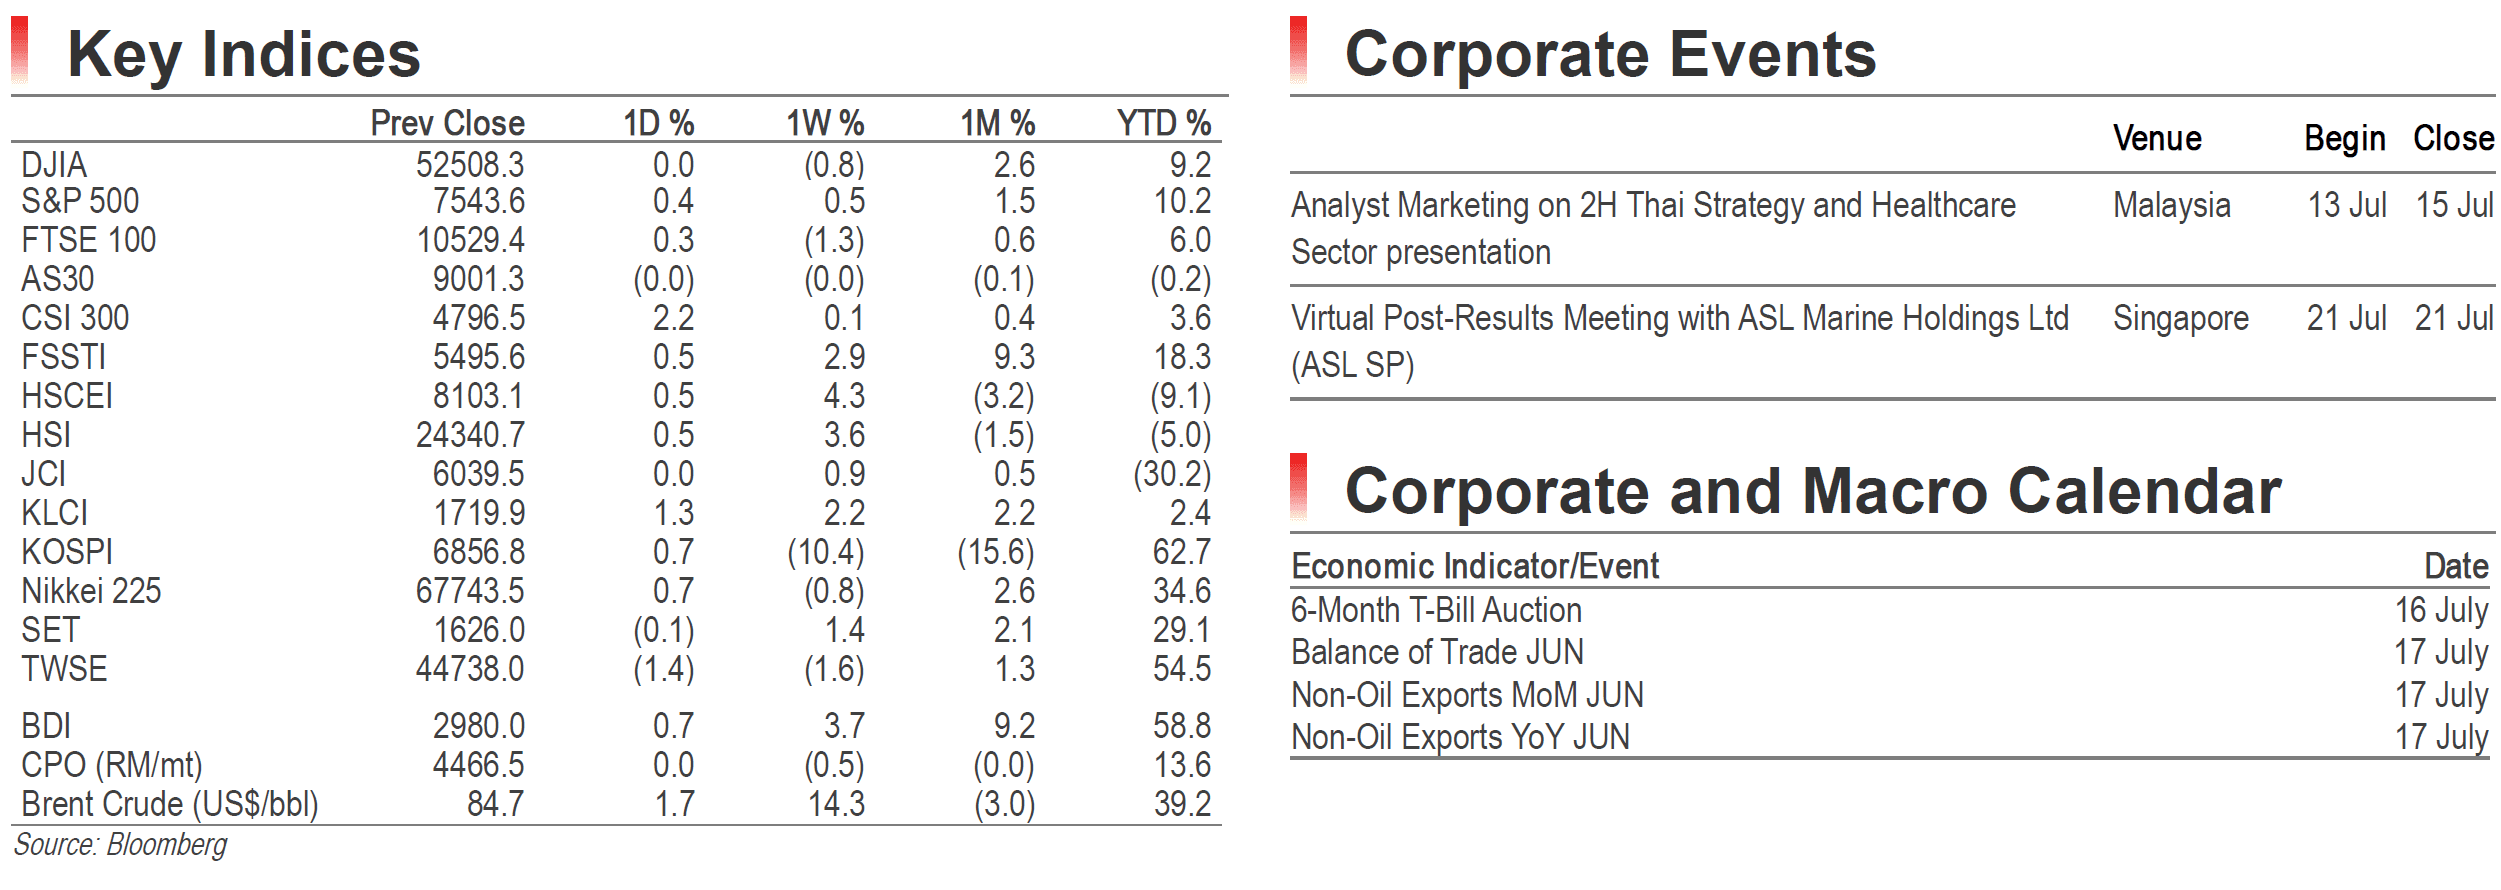Click the red marker beside Key Indices

pyautogui.click(x=19, y=49)
